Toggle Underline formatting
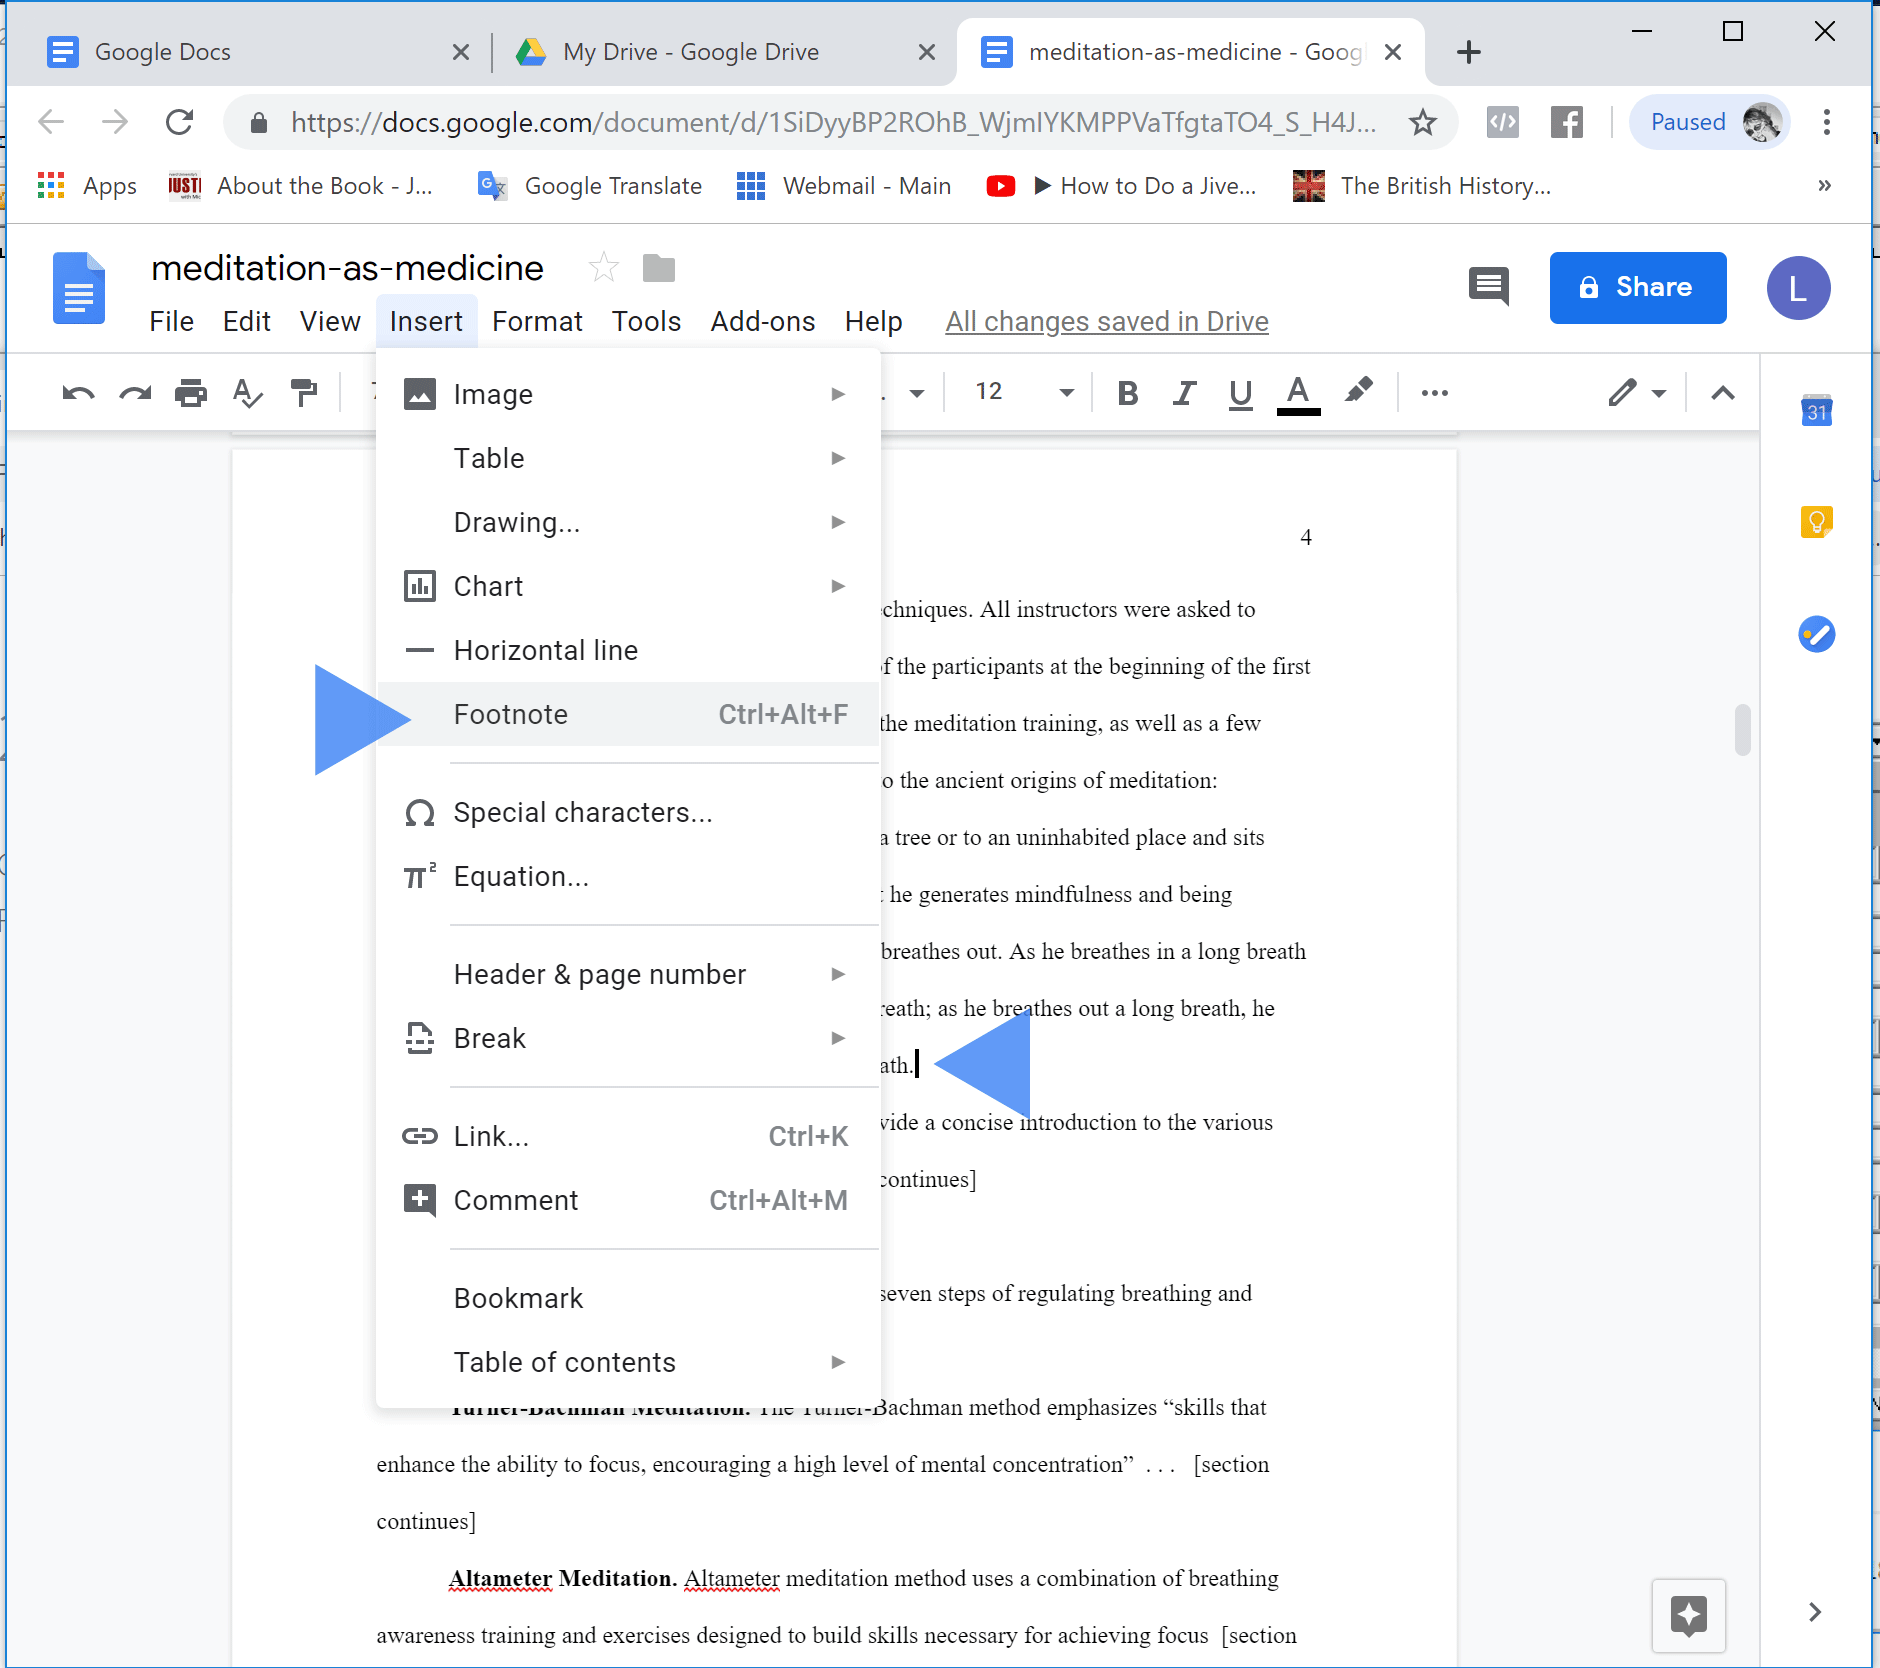This screenshot has height=1668, width=1880. pyautogui.click(x=1240, y=393)
